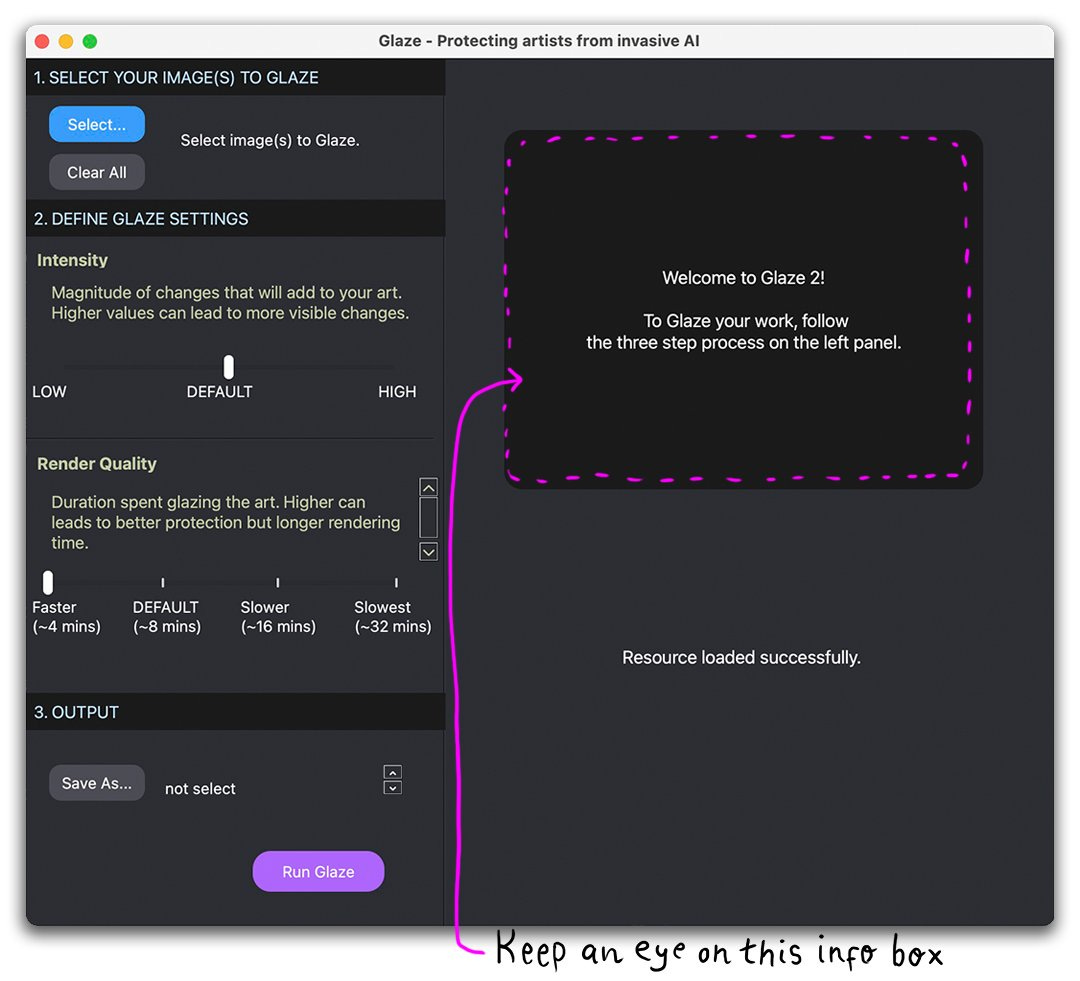
Task: Click the 'Slower (~16 mins)' label
Action: click(x=278, y=617)
